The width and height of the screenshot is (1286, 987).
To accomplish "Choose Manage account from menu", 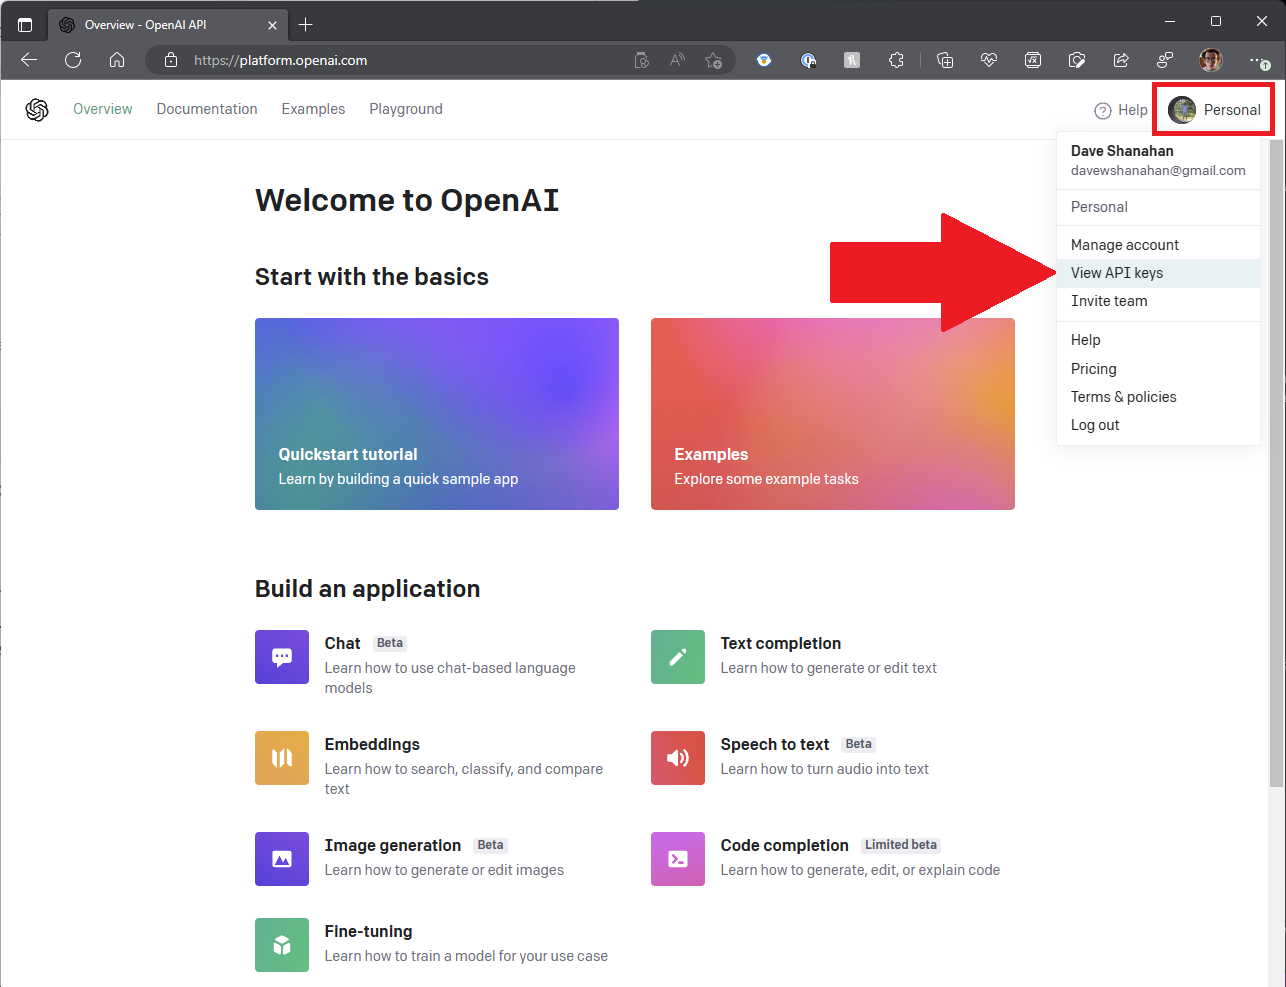I will coord(1158,245).
